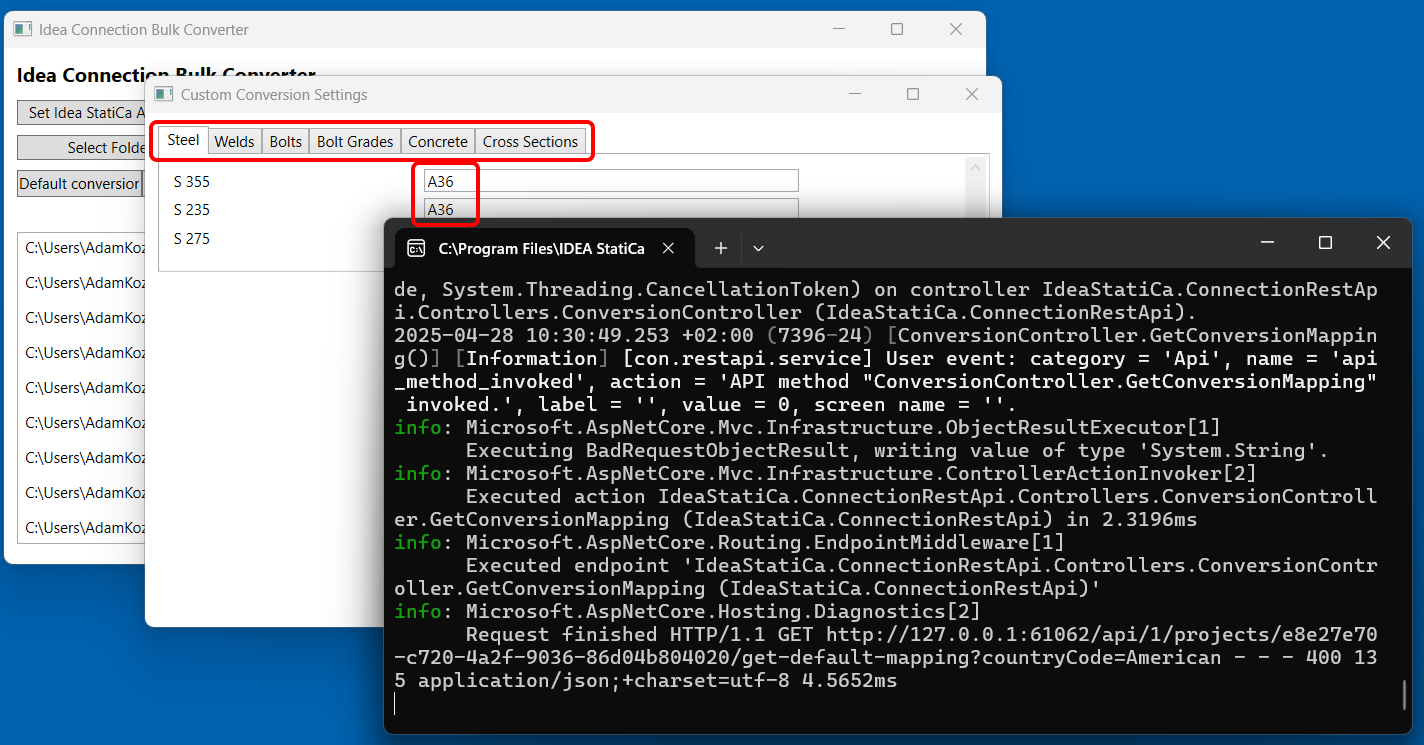The width and height of the screenshot is (1424, 745).
Task: Focus the A36 field for S 235
Action: coord(612,209)
